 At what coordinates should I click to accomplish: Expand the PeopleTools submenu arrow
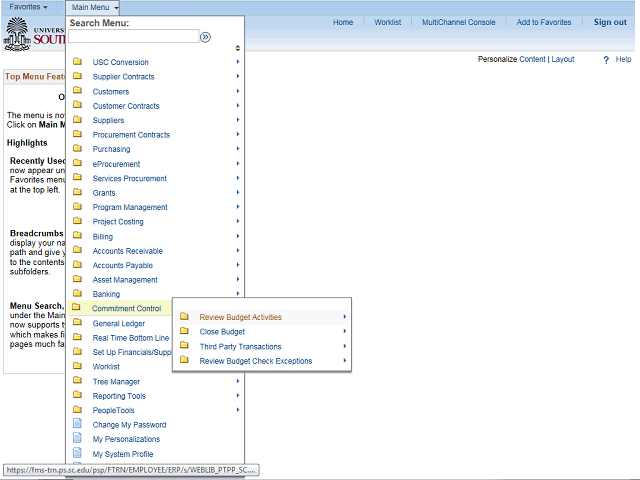(238, 410)
